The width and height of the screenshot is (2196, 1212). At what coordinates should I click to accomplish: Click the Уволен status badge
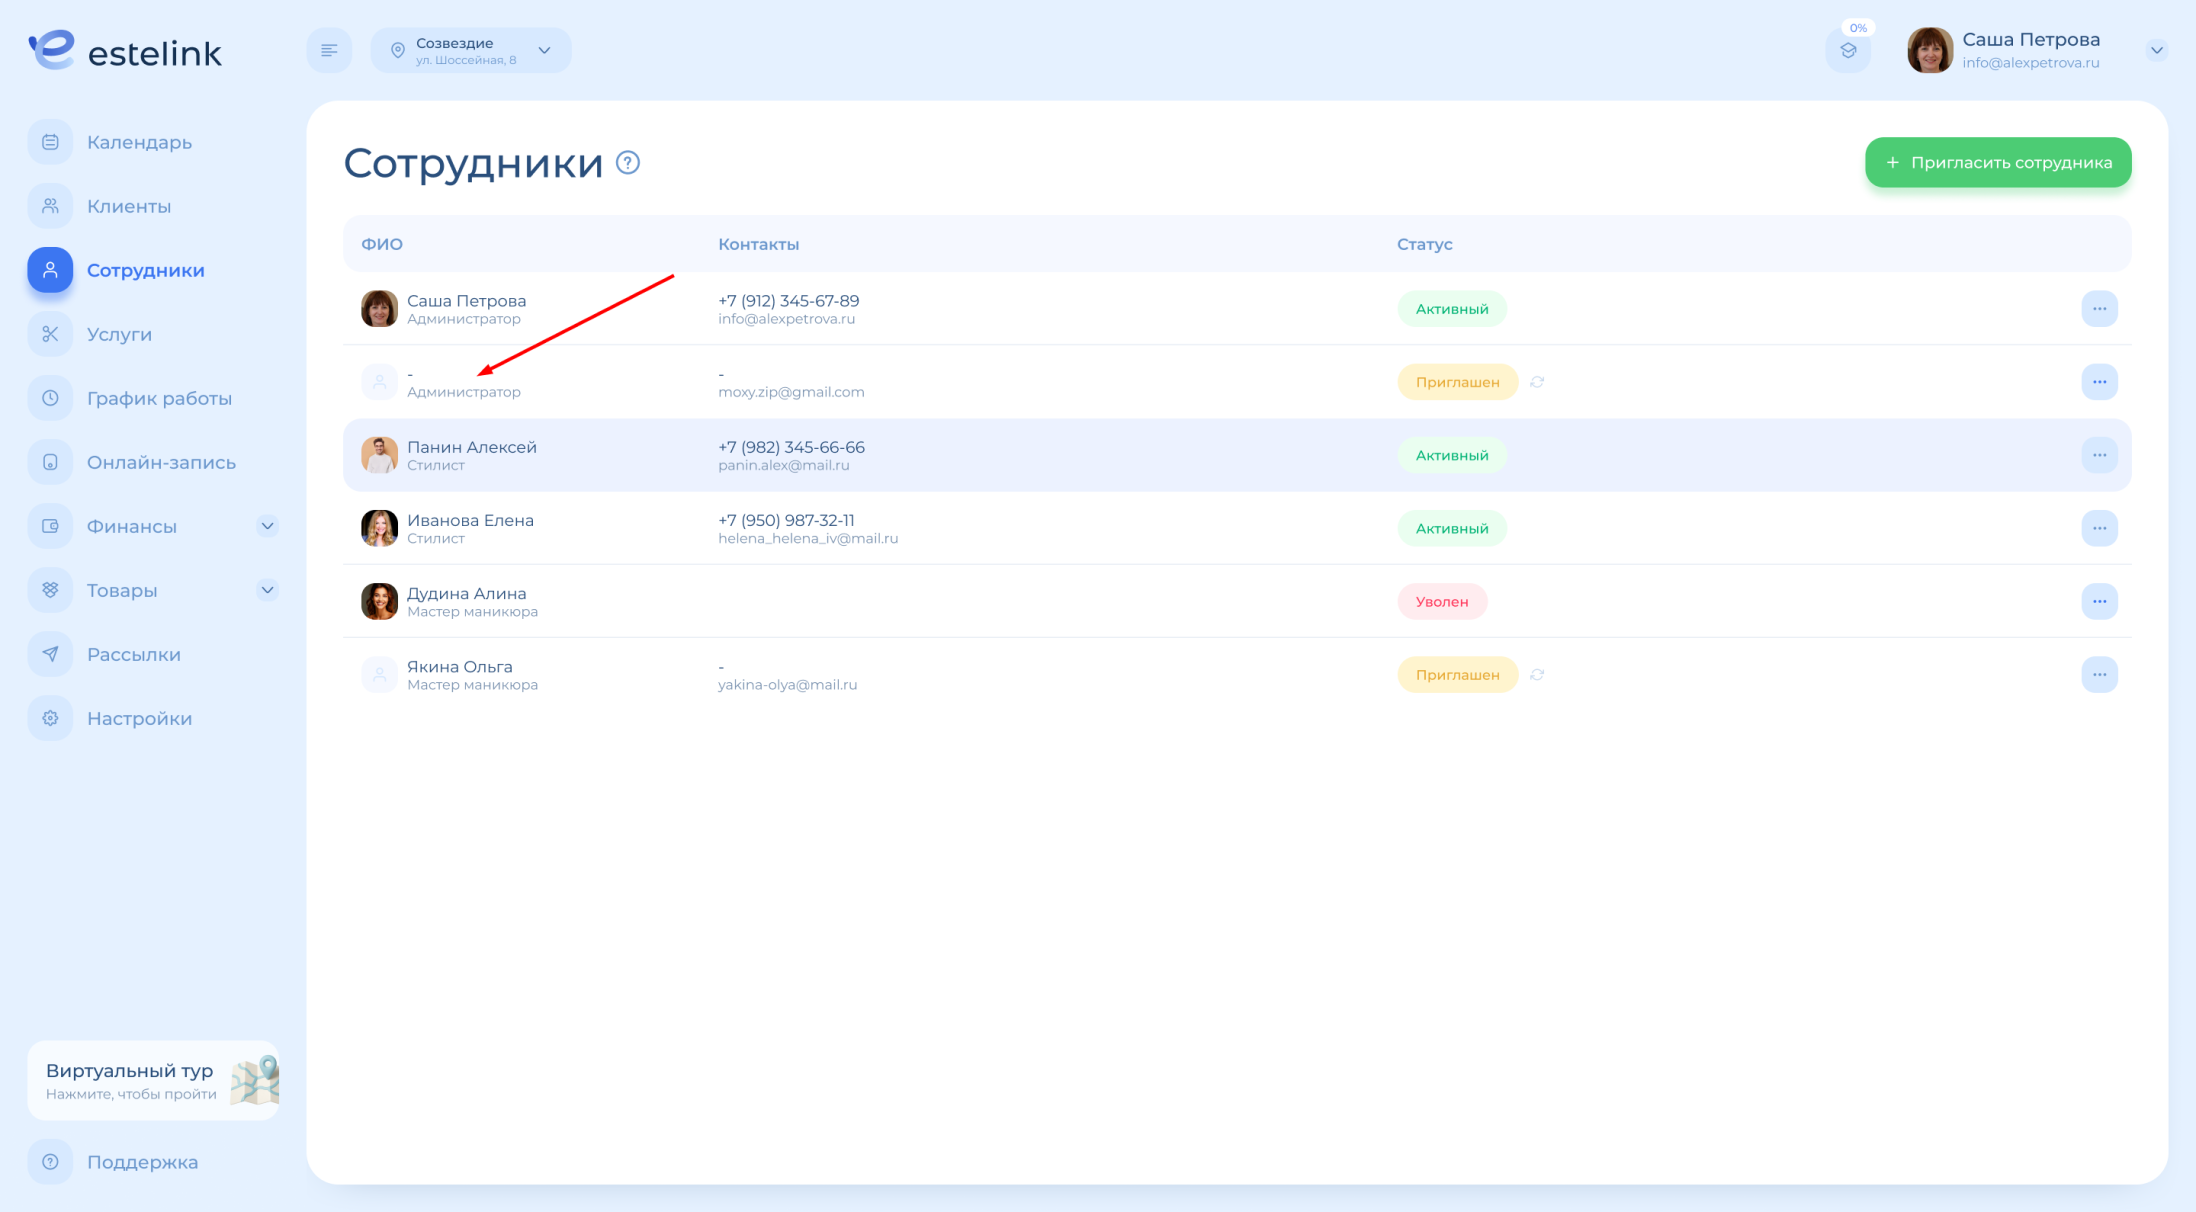point(1442,601)
